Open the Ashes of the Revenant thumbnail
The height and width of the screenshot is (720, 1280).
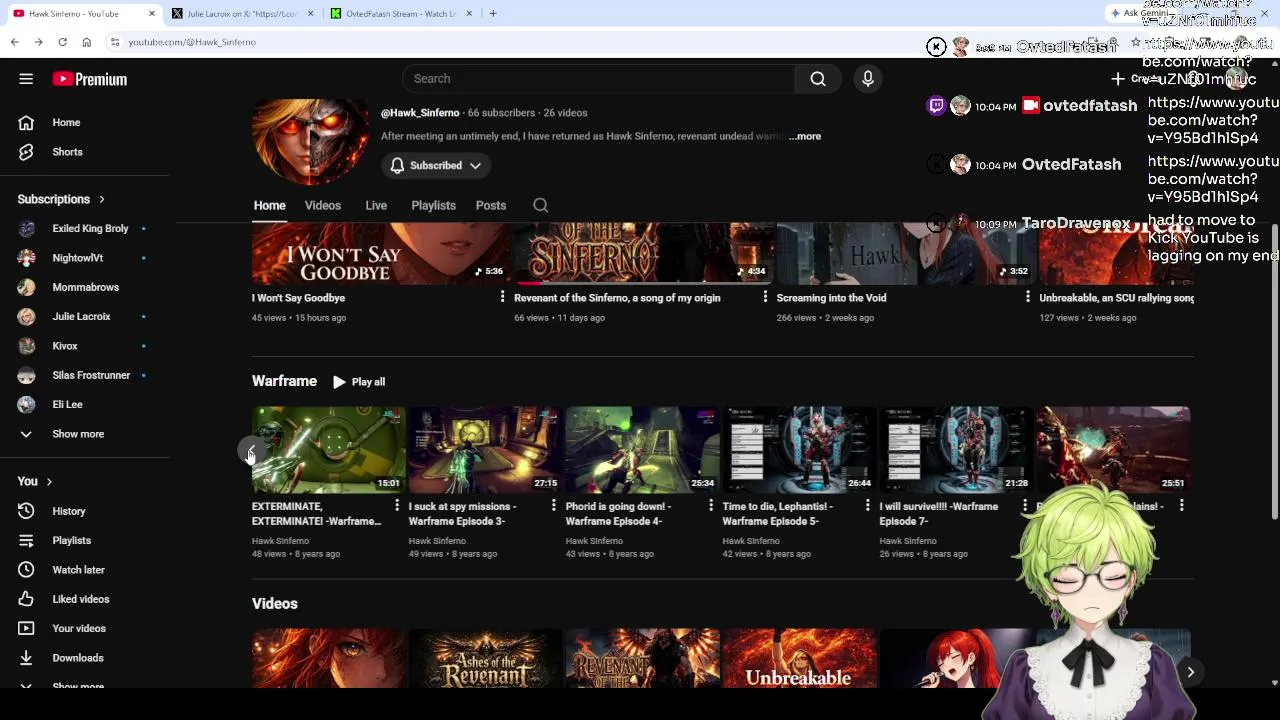pos(485,658)
